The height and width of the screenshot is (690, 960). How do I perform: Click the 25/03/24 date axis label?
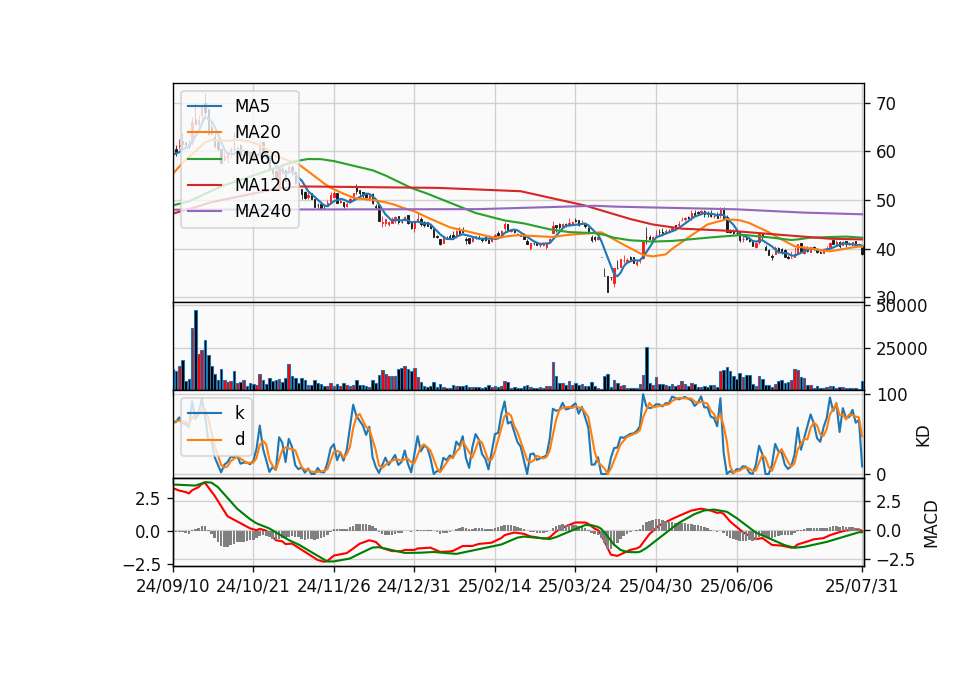point(575,587)
